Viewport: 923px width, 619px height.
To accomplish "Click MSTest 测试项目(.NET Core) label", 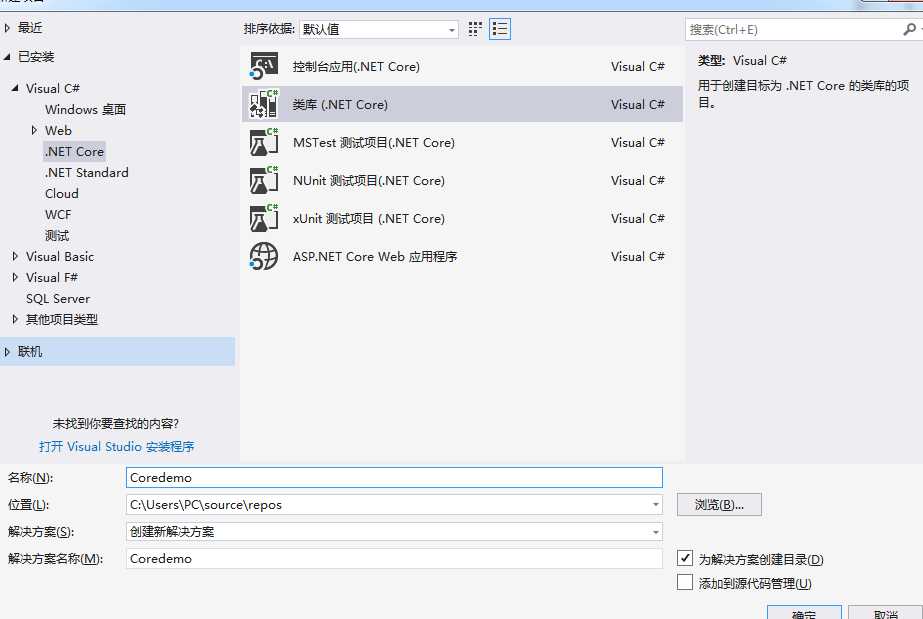I will tap(374, 142).
